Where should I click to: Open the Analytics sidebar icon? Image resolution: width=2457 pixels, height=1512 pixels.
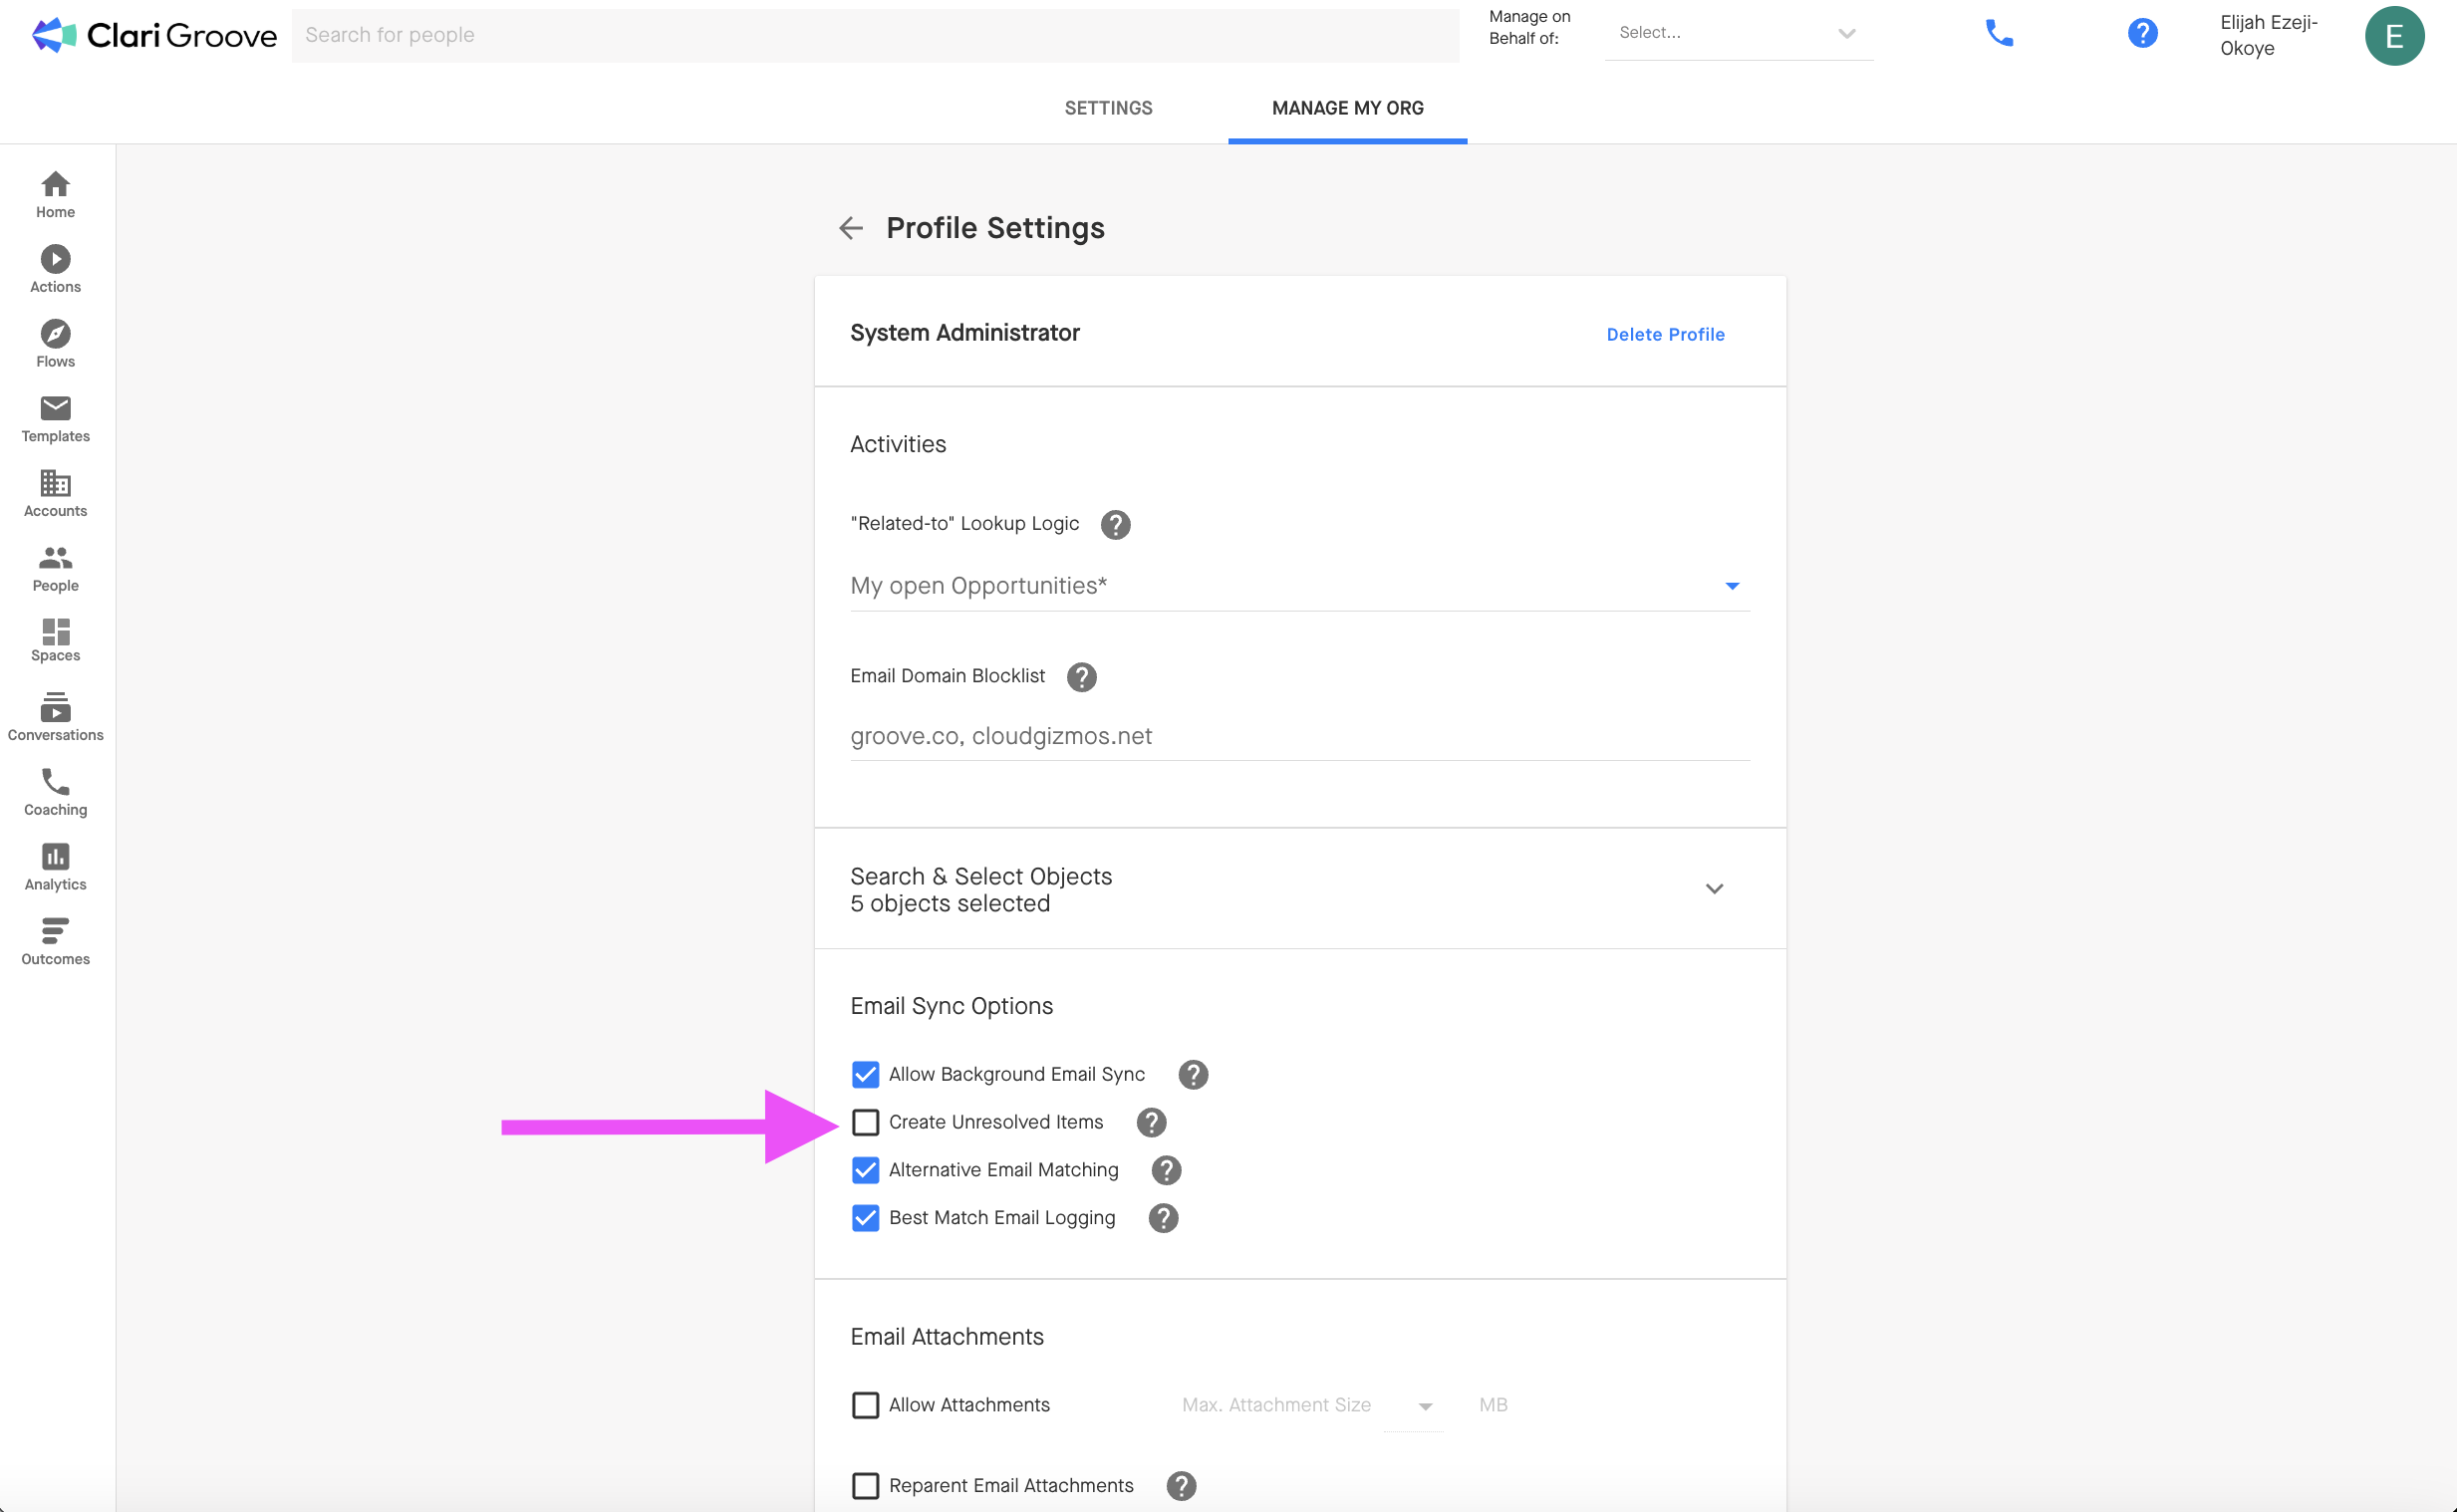click(x=55, y=867)
